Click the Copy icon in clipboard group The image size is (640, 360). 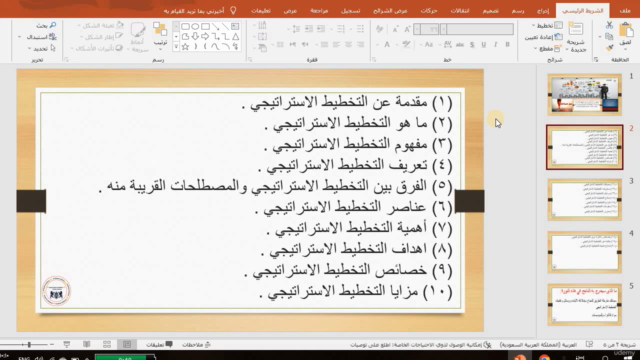pyautogui.click(x=609, y=37)
